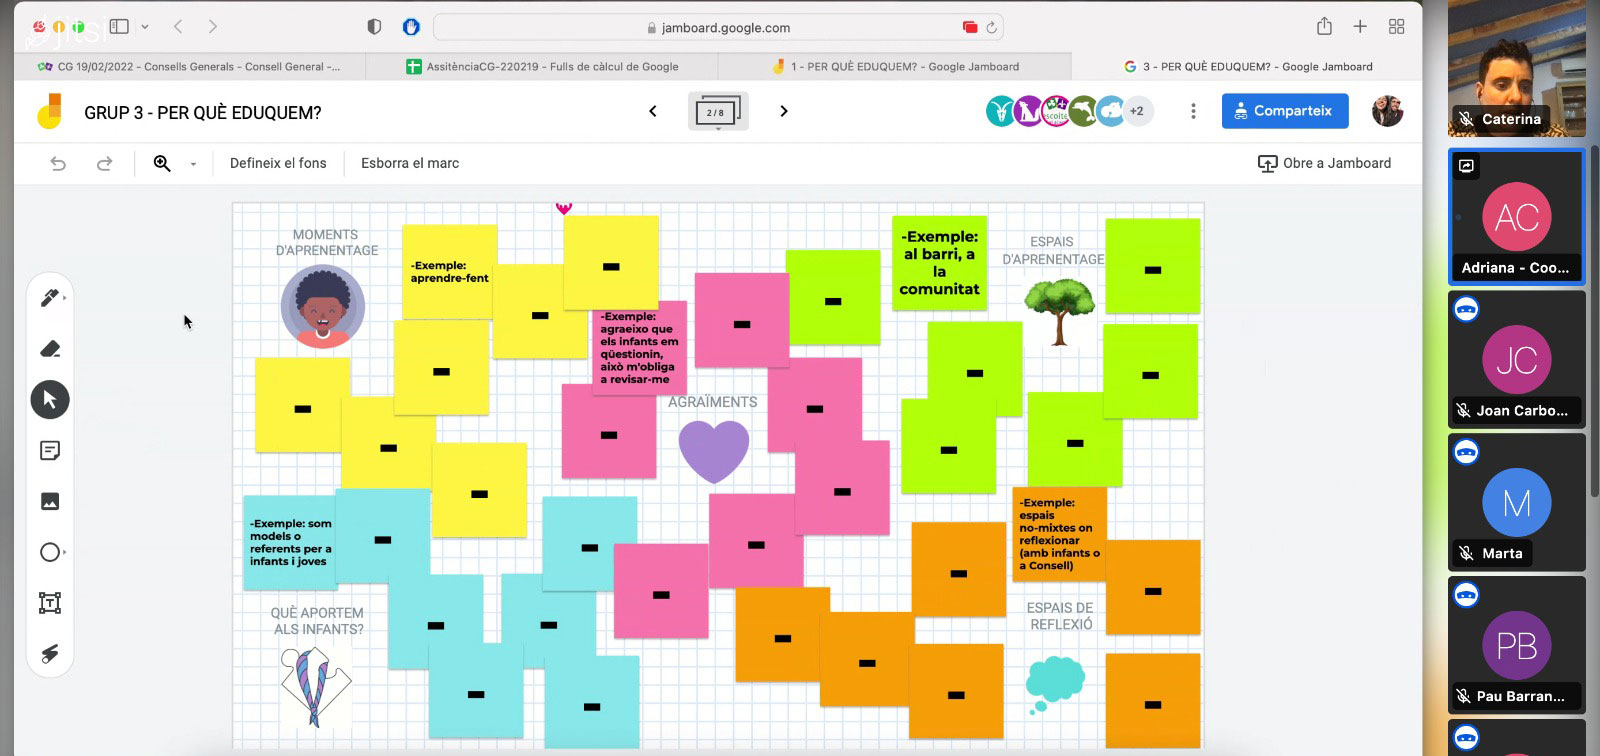Viewport: 1600px width, 756px height.
Task: Switch to '1 - PER QUÈ EDUQUEM?' tab
Action: 895,67
